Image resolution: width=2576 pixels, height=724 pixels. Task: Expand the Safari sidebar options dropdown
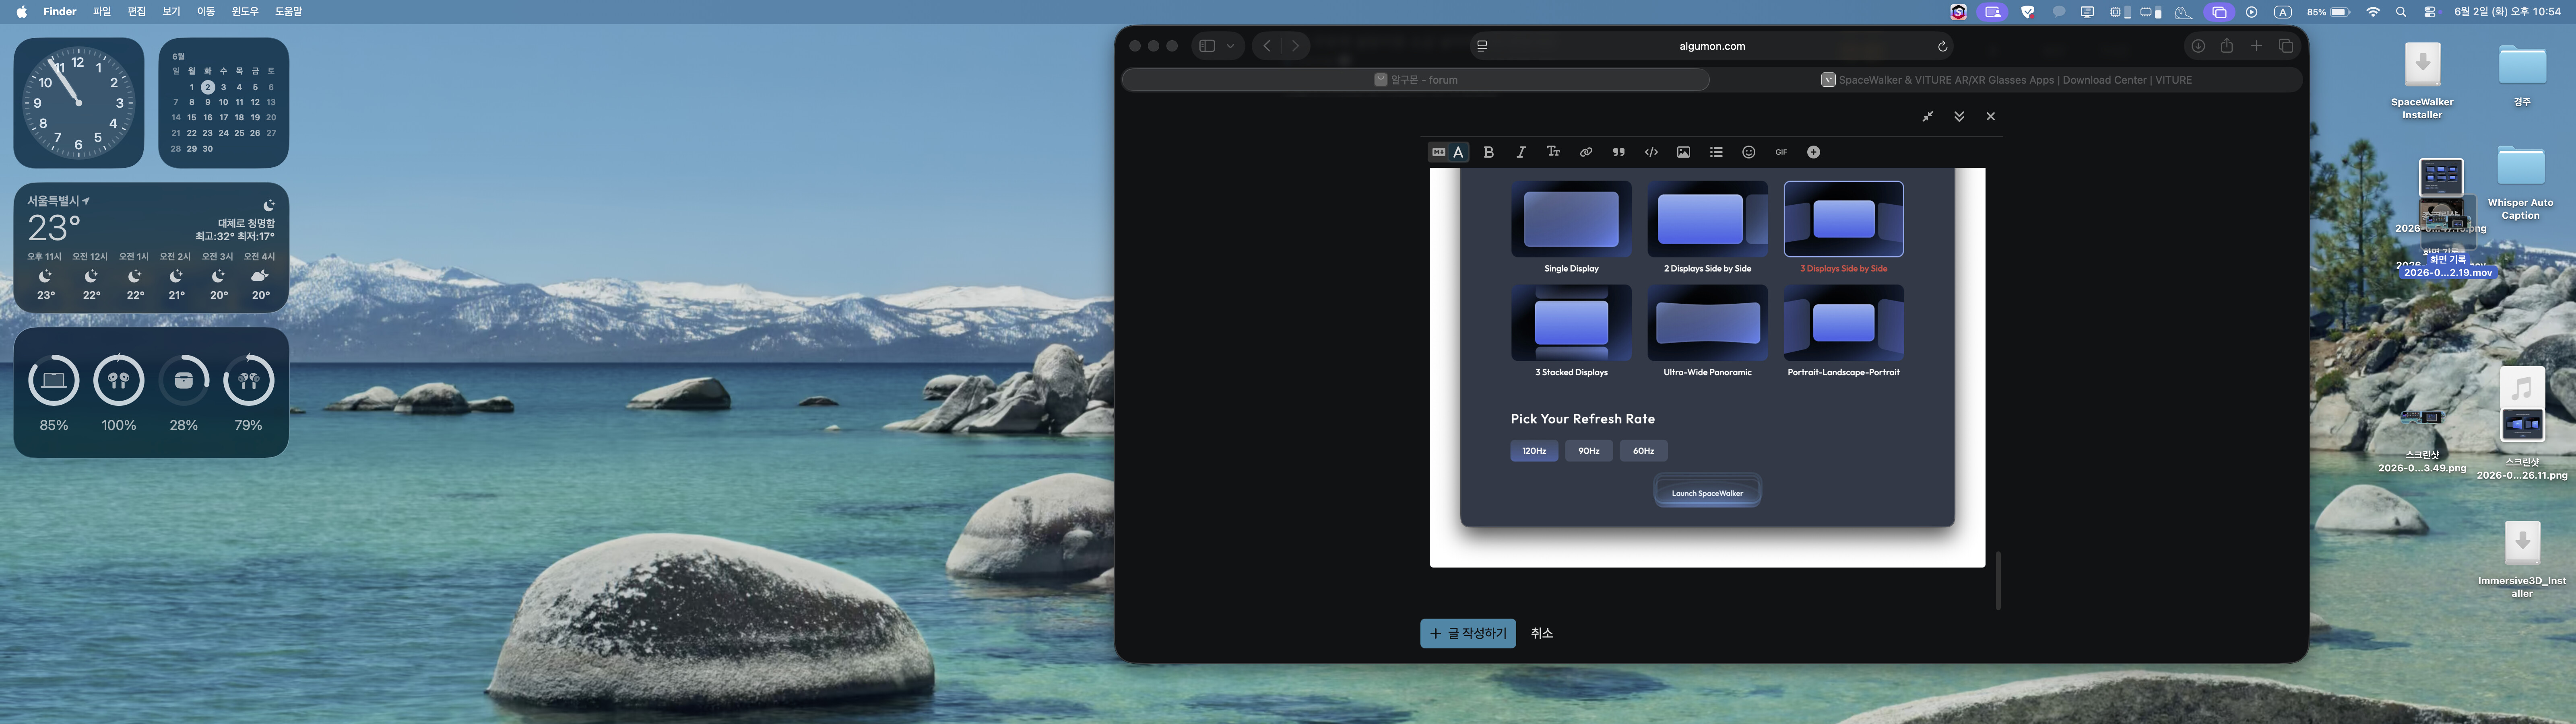(x=1231, y=46)
